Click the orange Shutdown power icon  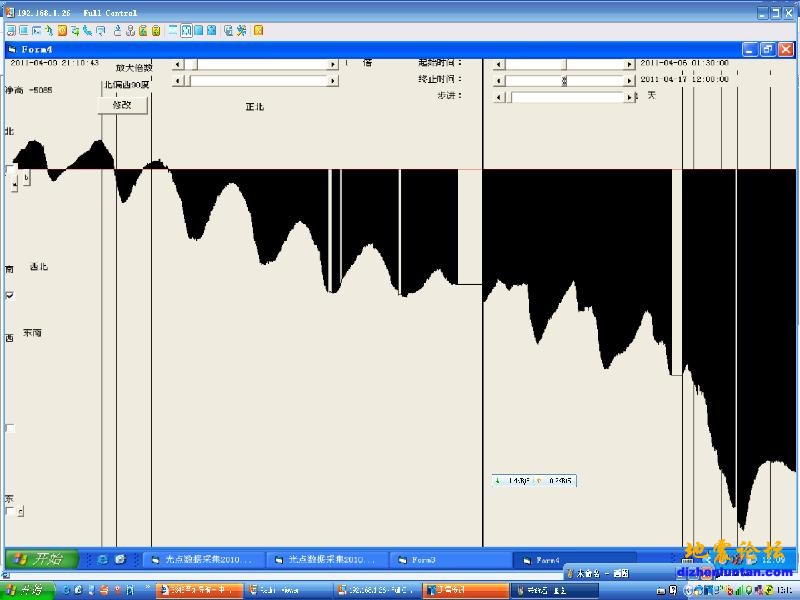[62, 31]
